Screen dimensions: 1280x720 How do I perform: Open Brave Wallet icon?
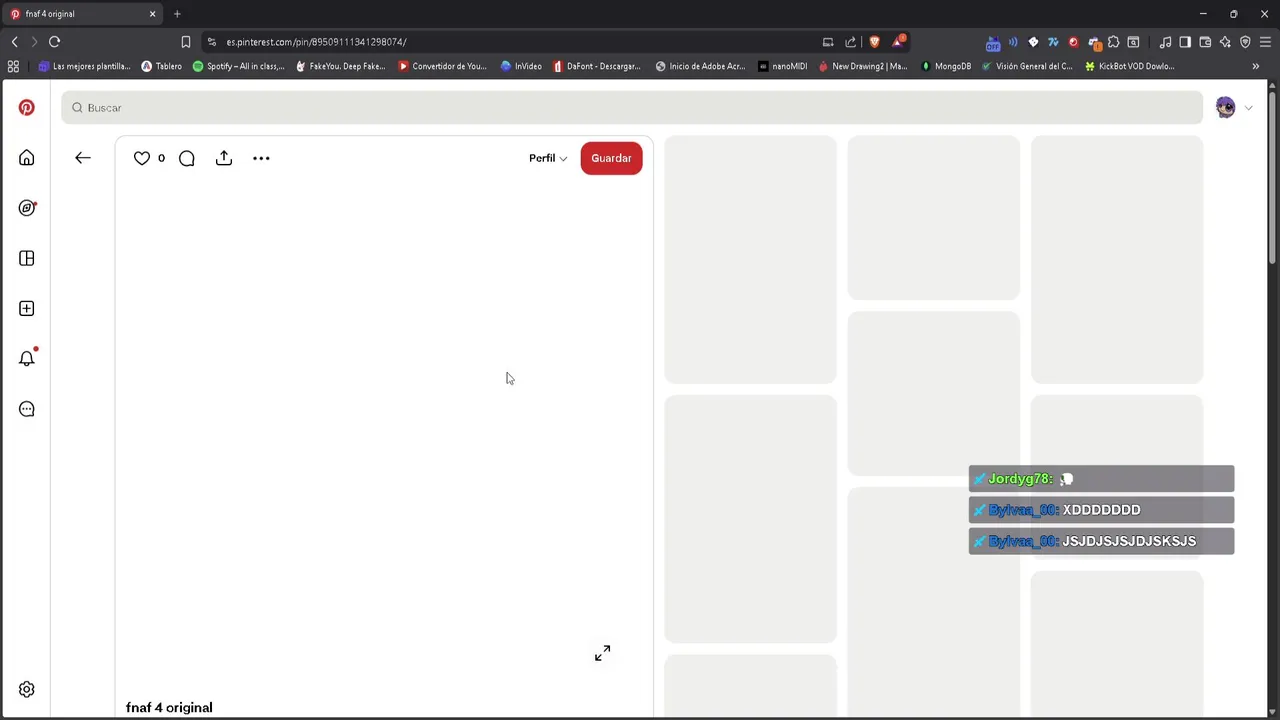[1205, 42]
